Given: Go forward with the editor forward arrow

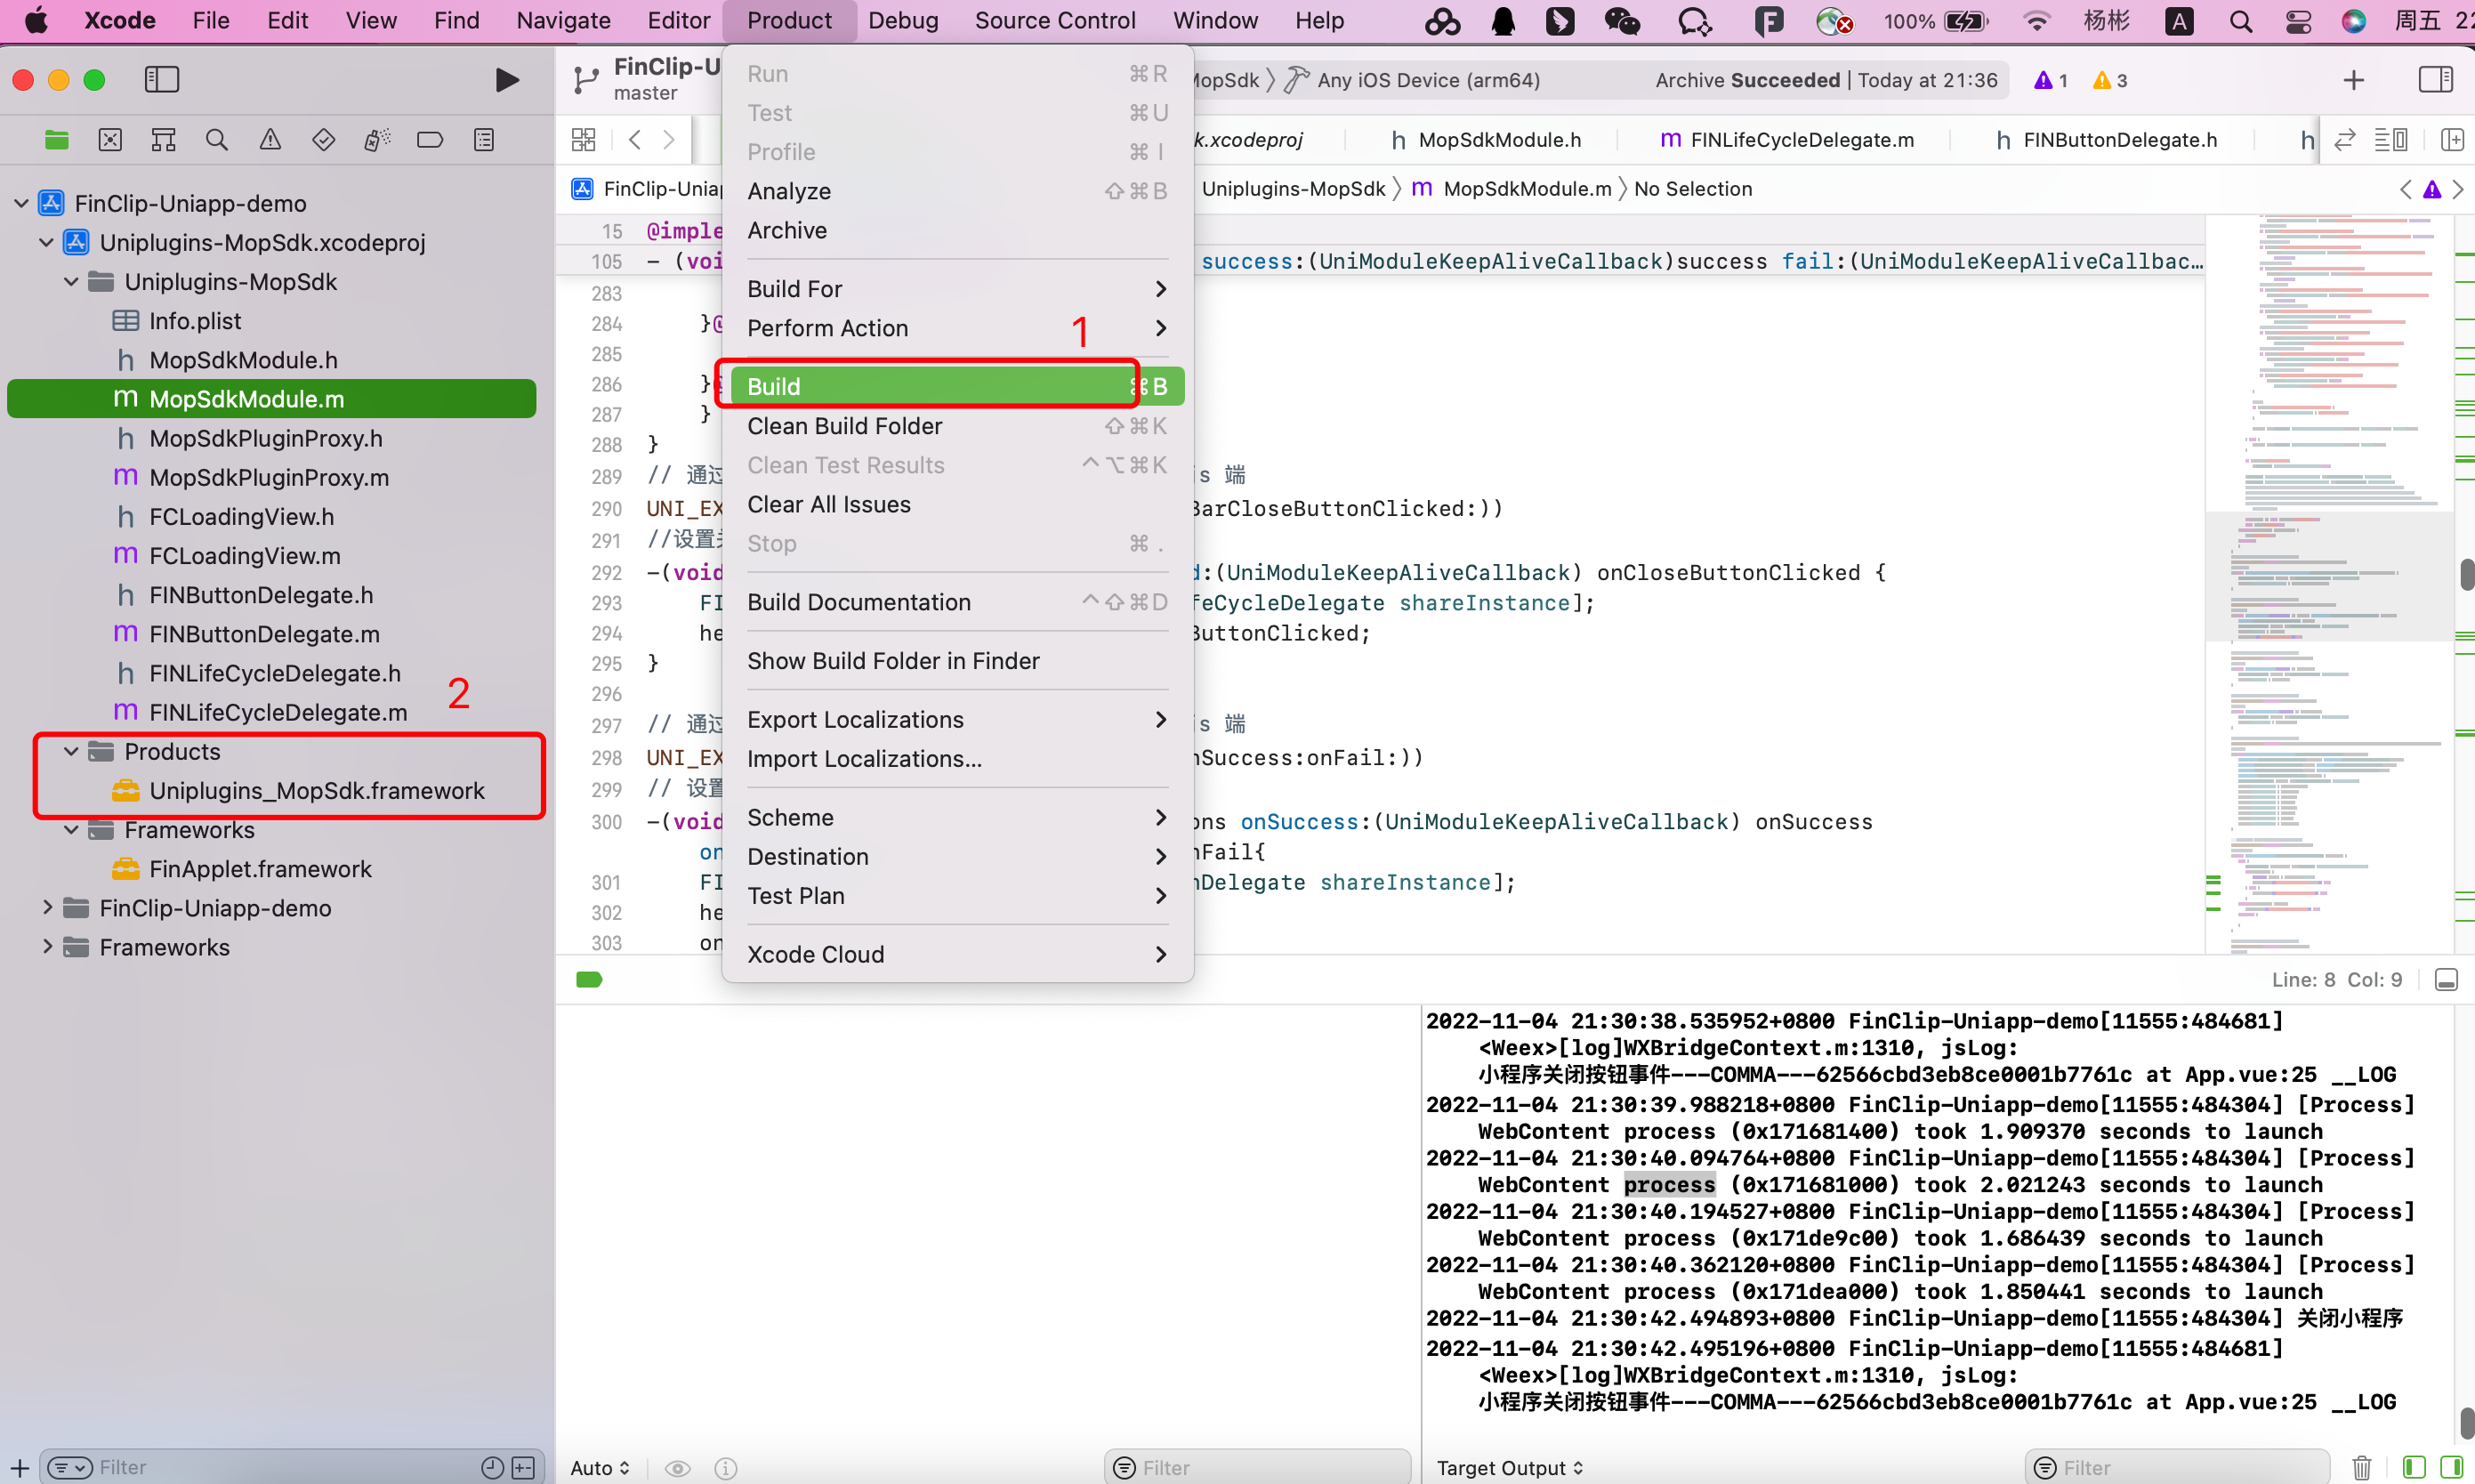Looking at the screenshot, I should [x=669, y=140].
